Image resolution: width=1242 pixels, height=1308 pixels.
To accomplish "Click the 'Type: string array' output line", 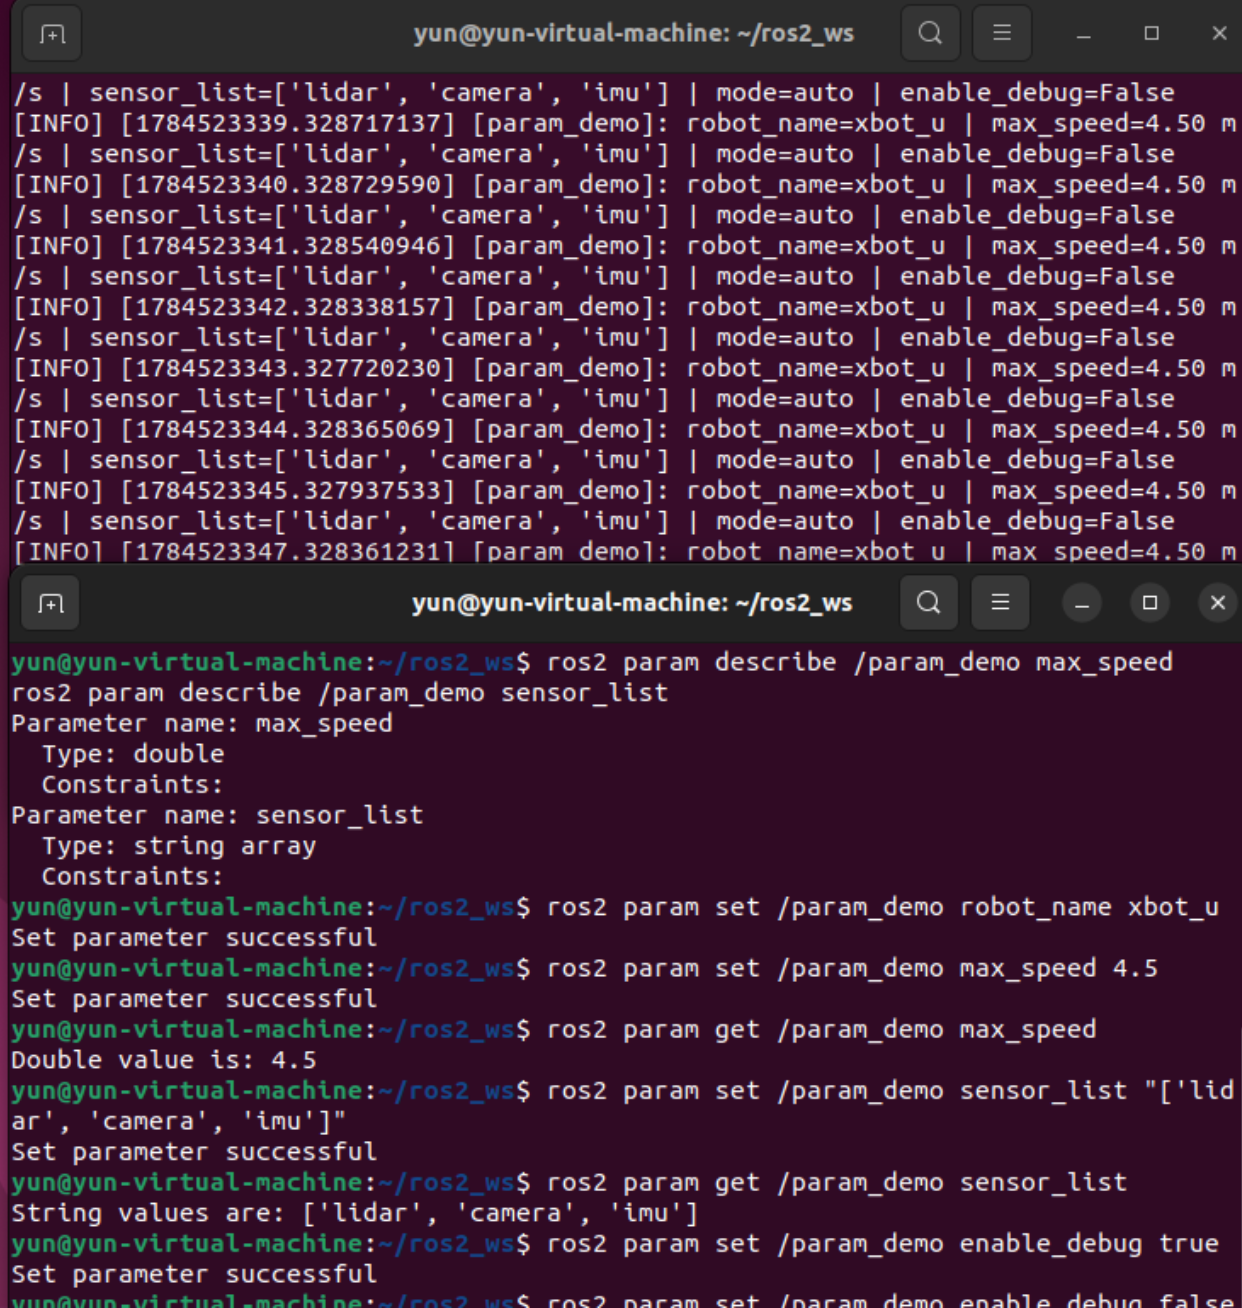I will [x=179, y=846].
